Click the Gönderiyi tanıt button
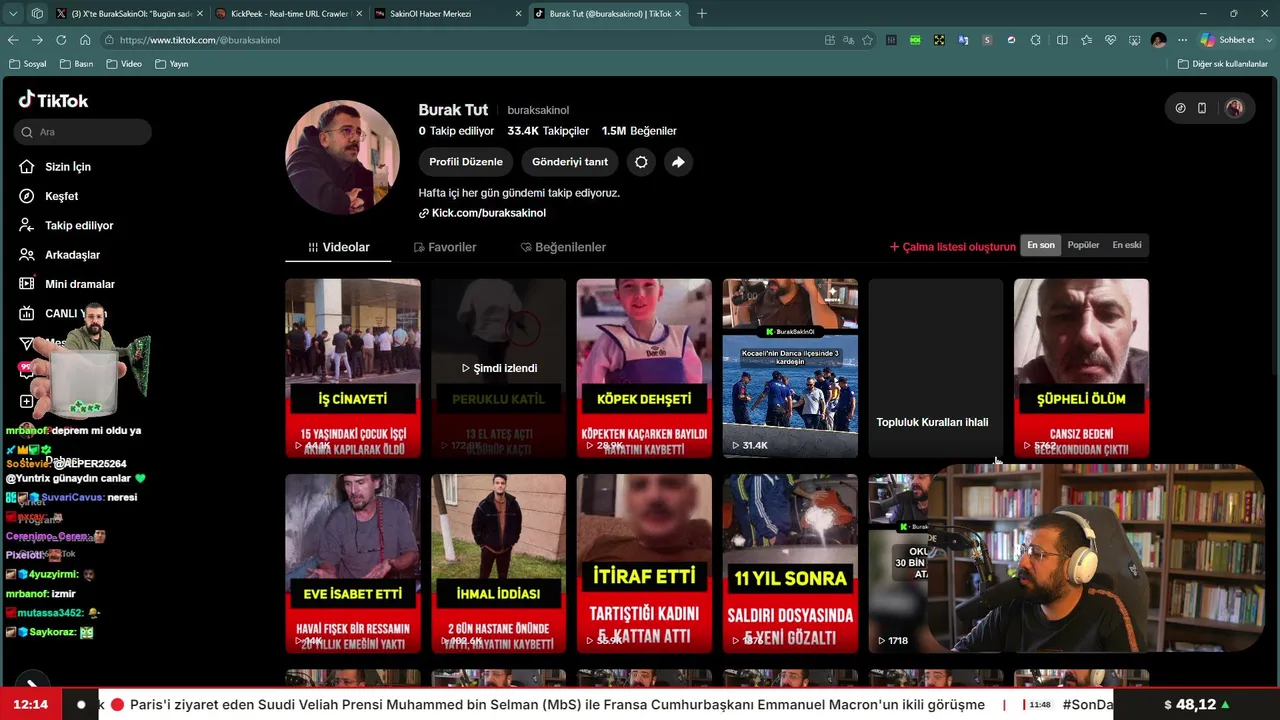 (570, 162)
